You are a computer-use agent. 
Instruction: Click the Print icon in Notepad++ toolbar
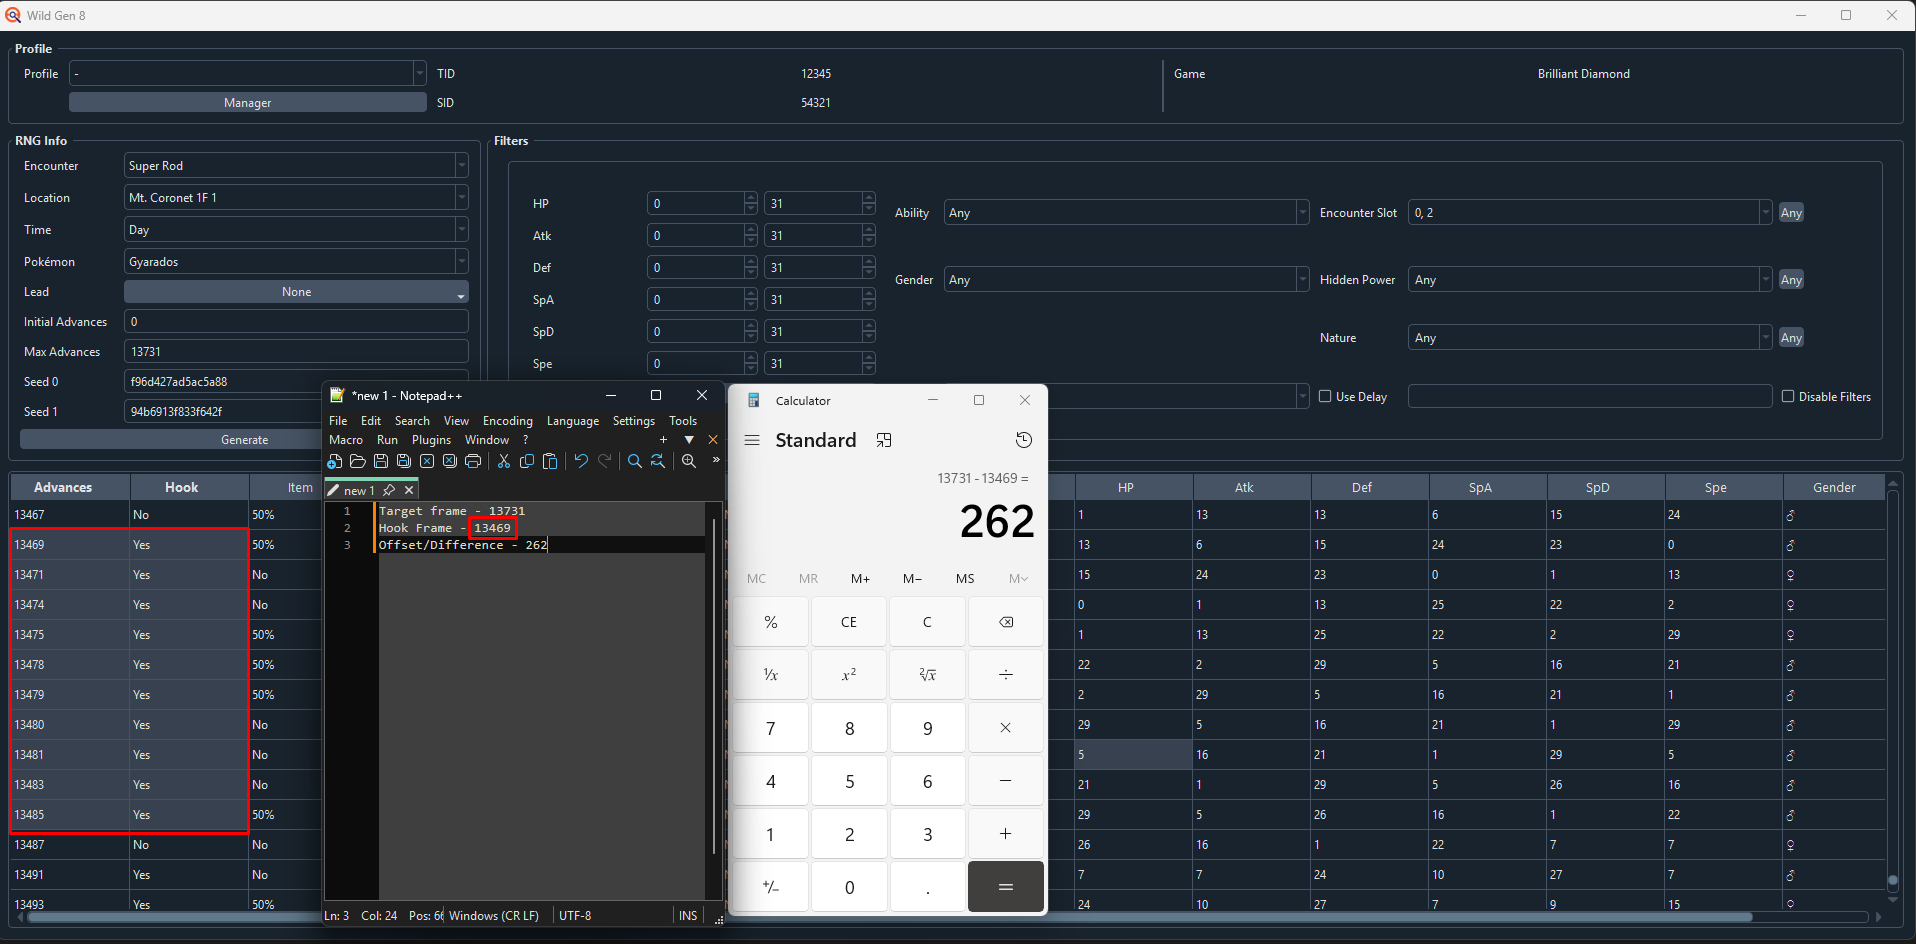point(473,461)
